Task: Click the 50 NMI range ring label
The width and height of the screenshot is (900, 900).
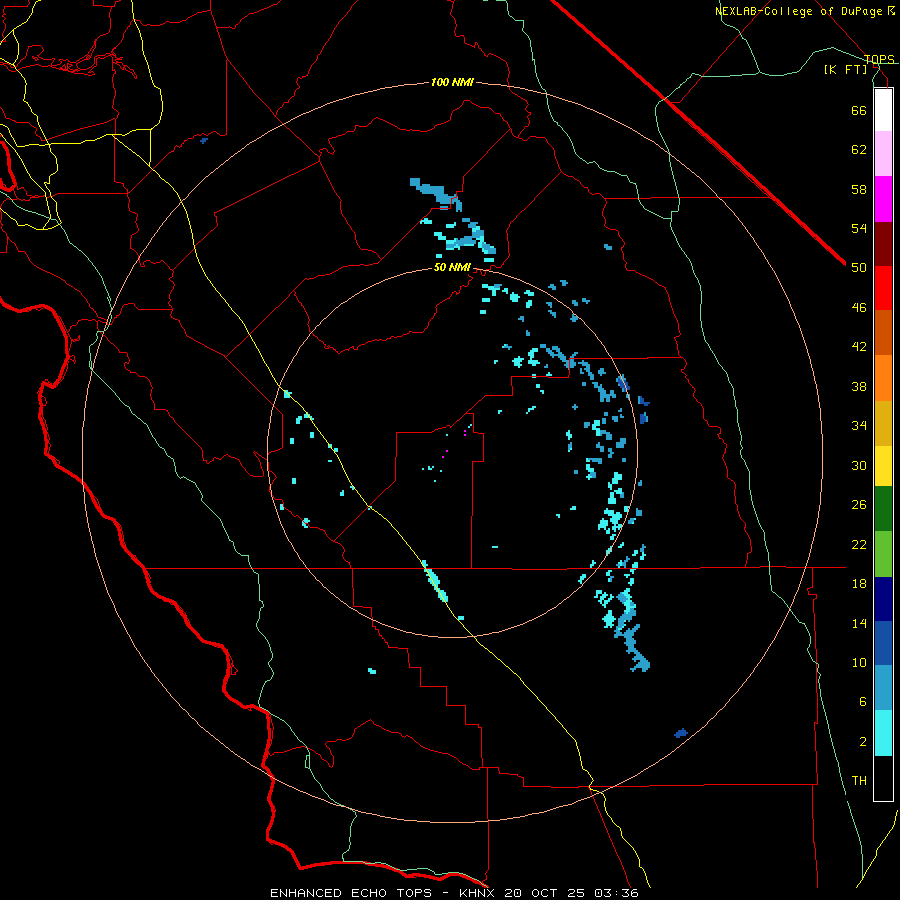Action: coord(452,267)
